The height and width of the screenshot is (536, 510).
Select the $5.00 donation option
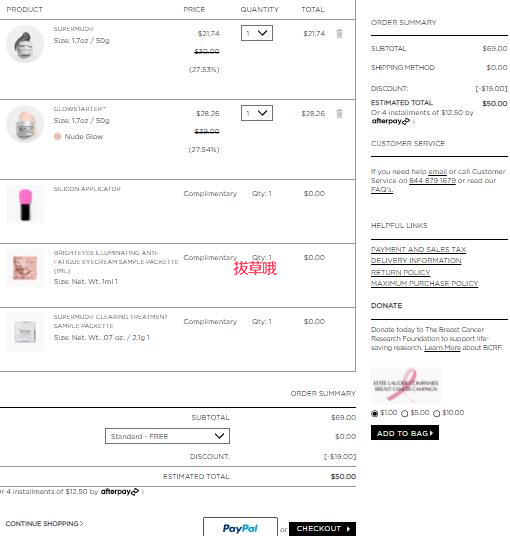pos(405,414)
